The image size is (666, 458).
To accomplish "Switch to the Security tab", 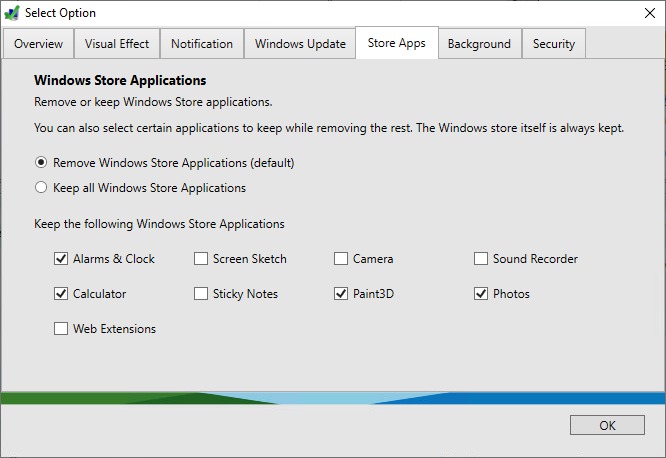I will 553,44.
